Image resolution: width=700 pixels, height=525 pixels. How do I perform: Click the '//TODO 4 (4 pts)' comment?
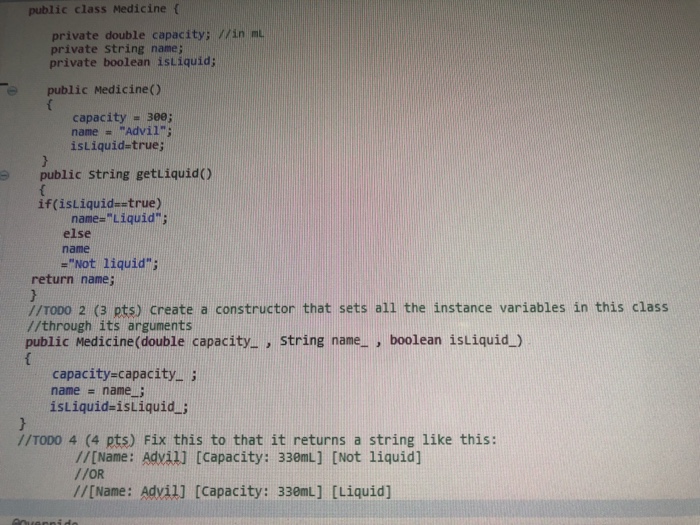tap(257, 440)
